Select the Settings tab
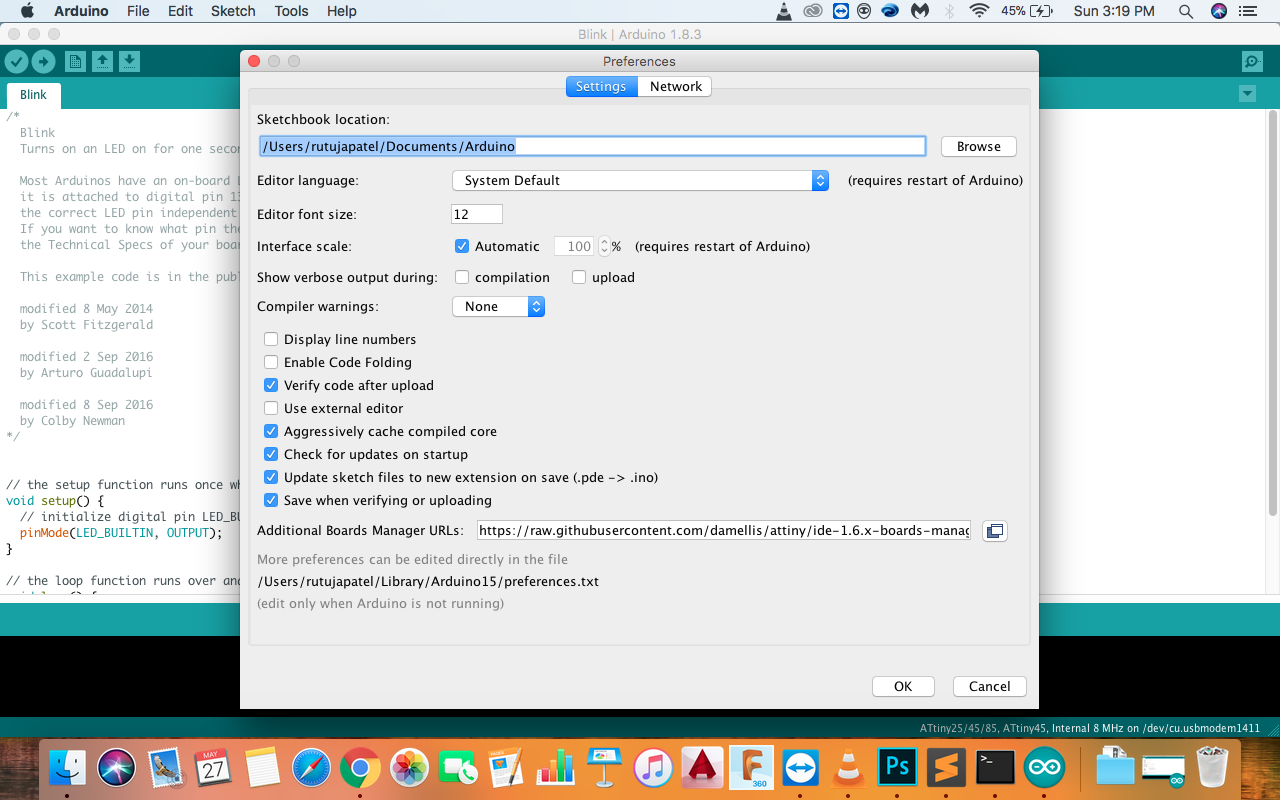The height and width of the screenshot is (800, 1280). pos(601,87)
